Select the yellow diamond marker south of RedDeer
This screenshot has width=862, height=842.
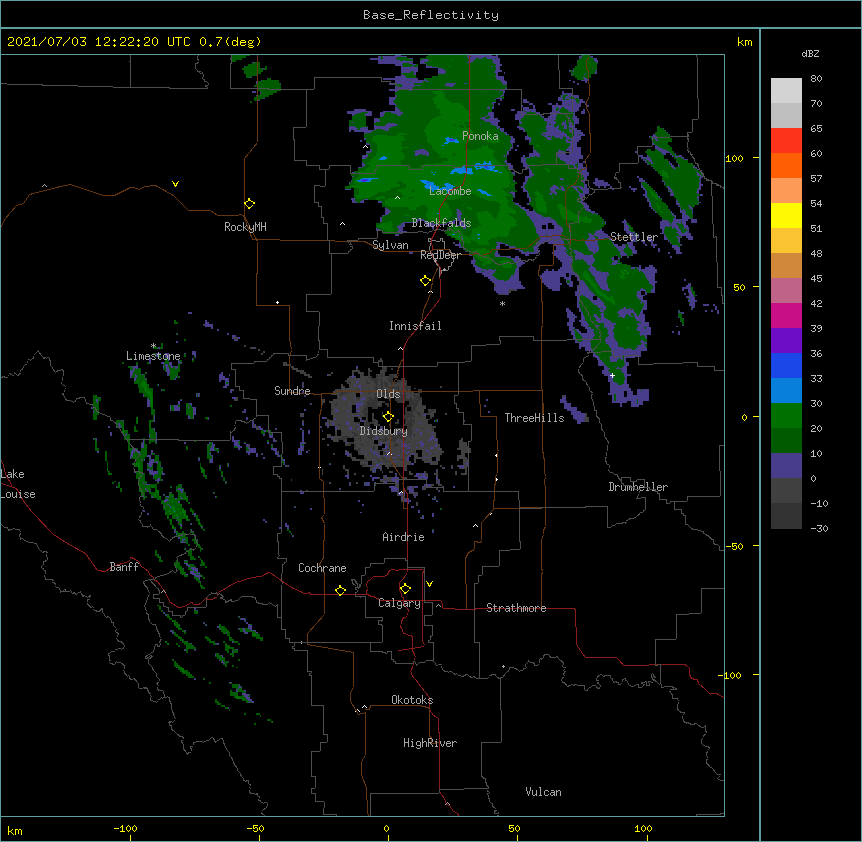(426, 281)
